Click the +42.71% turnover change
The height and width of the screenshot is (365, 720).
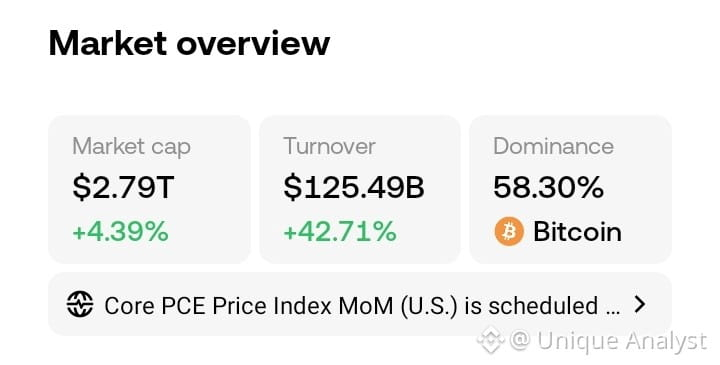[340, 231]
